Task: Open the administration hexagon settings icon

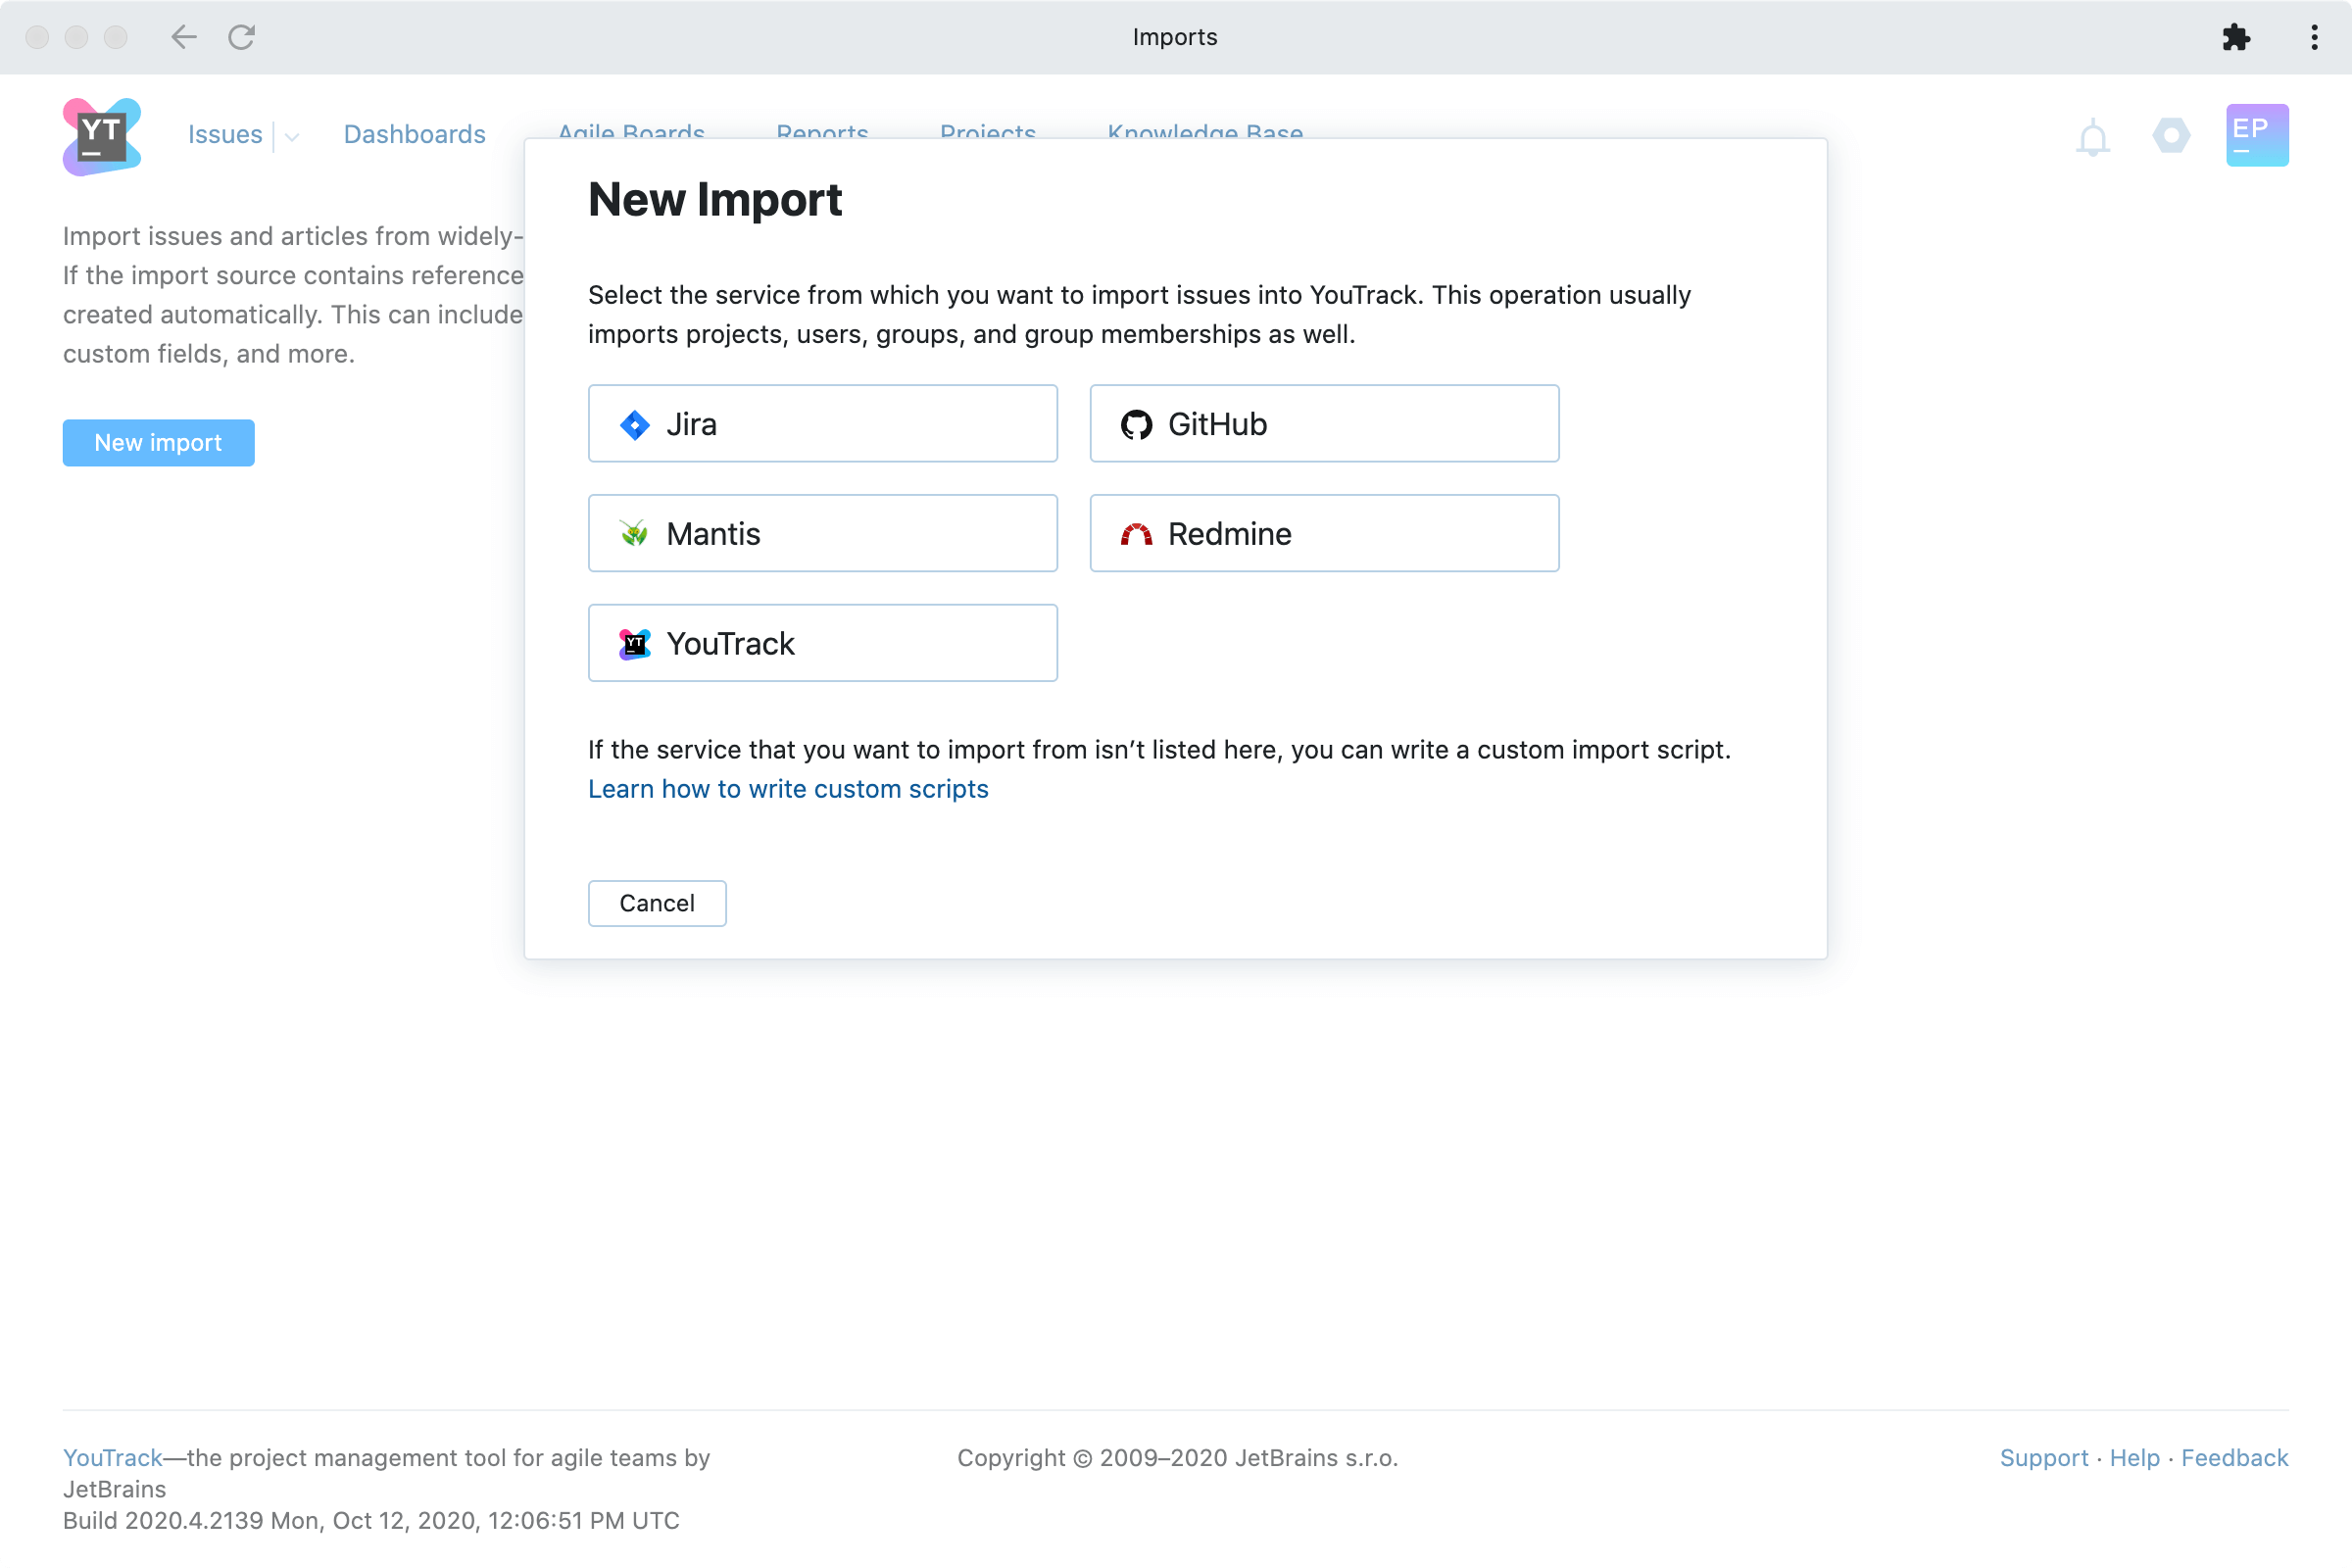Action: [x=2171, y=135]
